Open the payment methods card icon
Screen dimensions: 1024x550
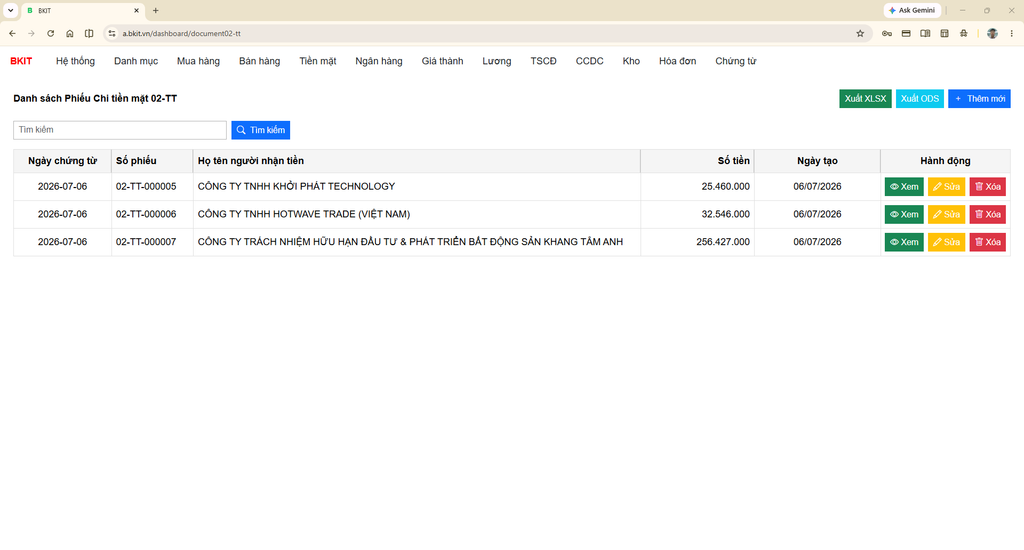click(906, 33)
